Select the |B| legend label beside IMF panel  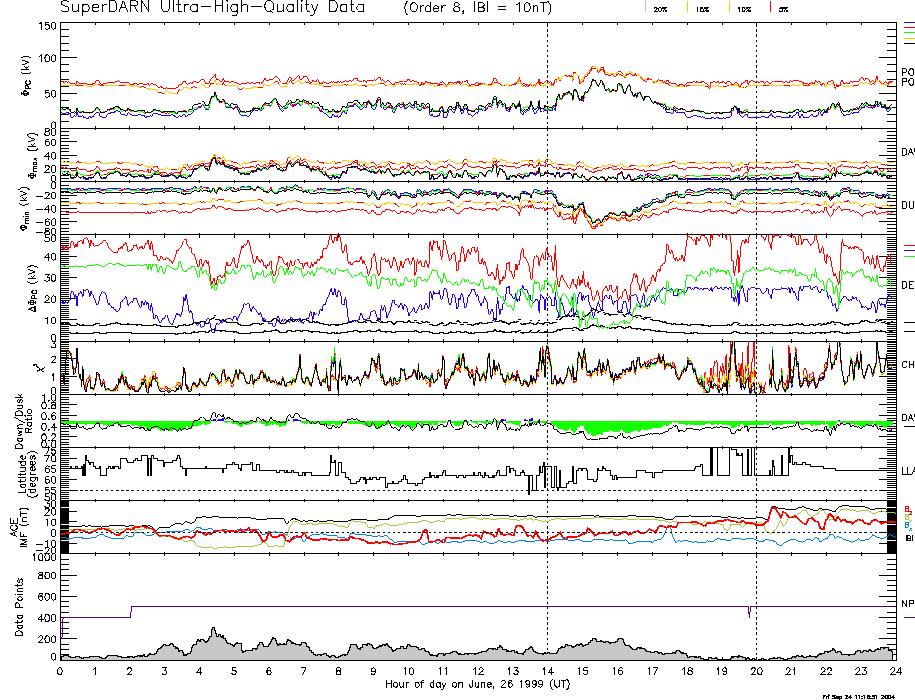909,538
